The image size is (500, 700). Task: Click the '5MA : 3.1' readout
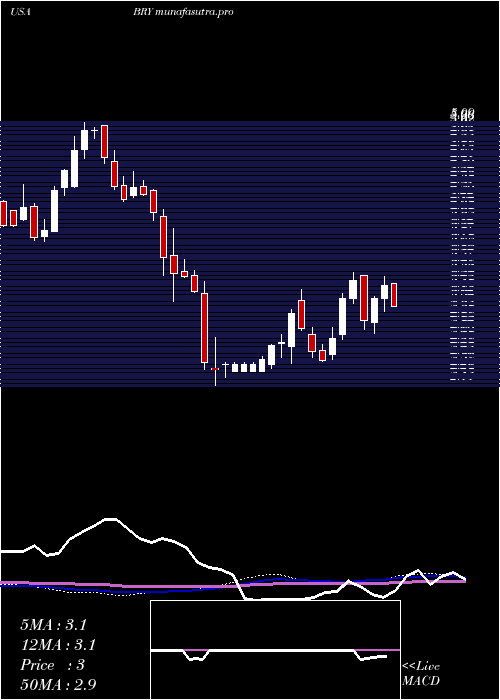54,625
